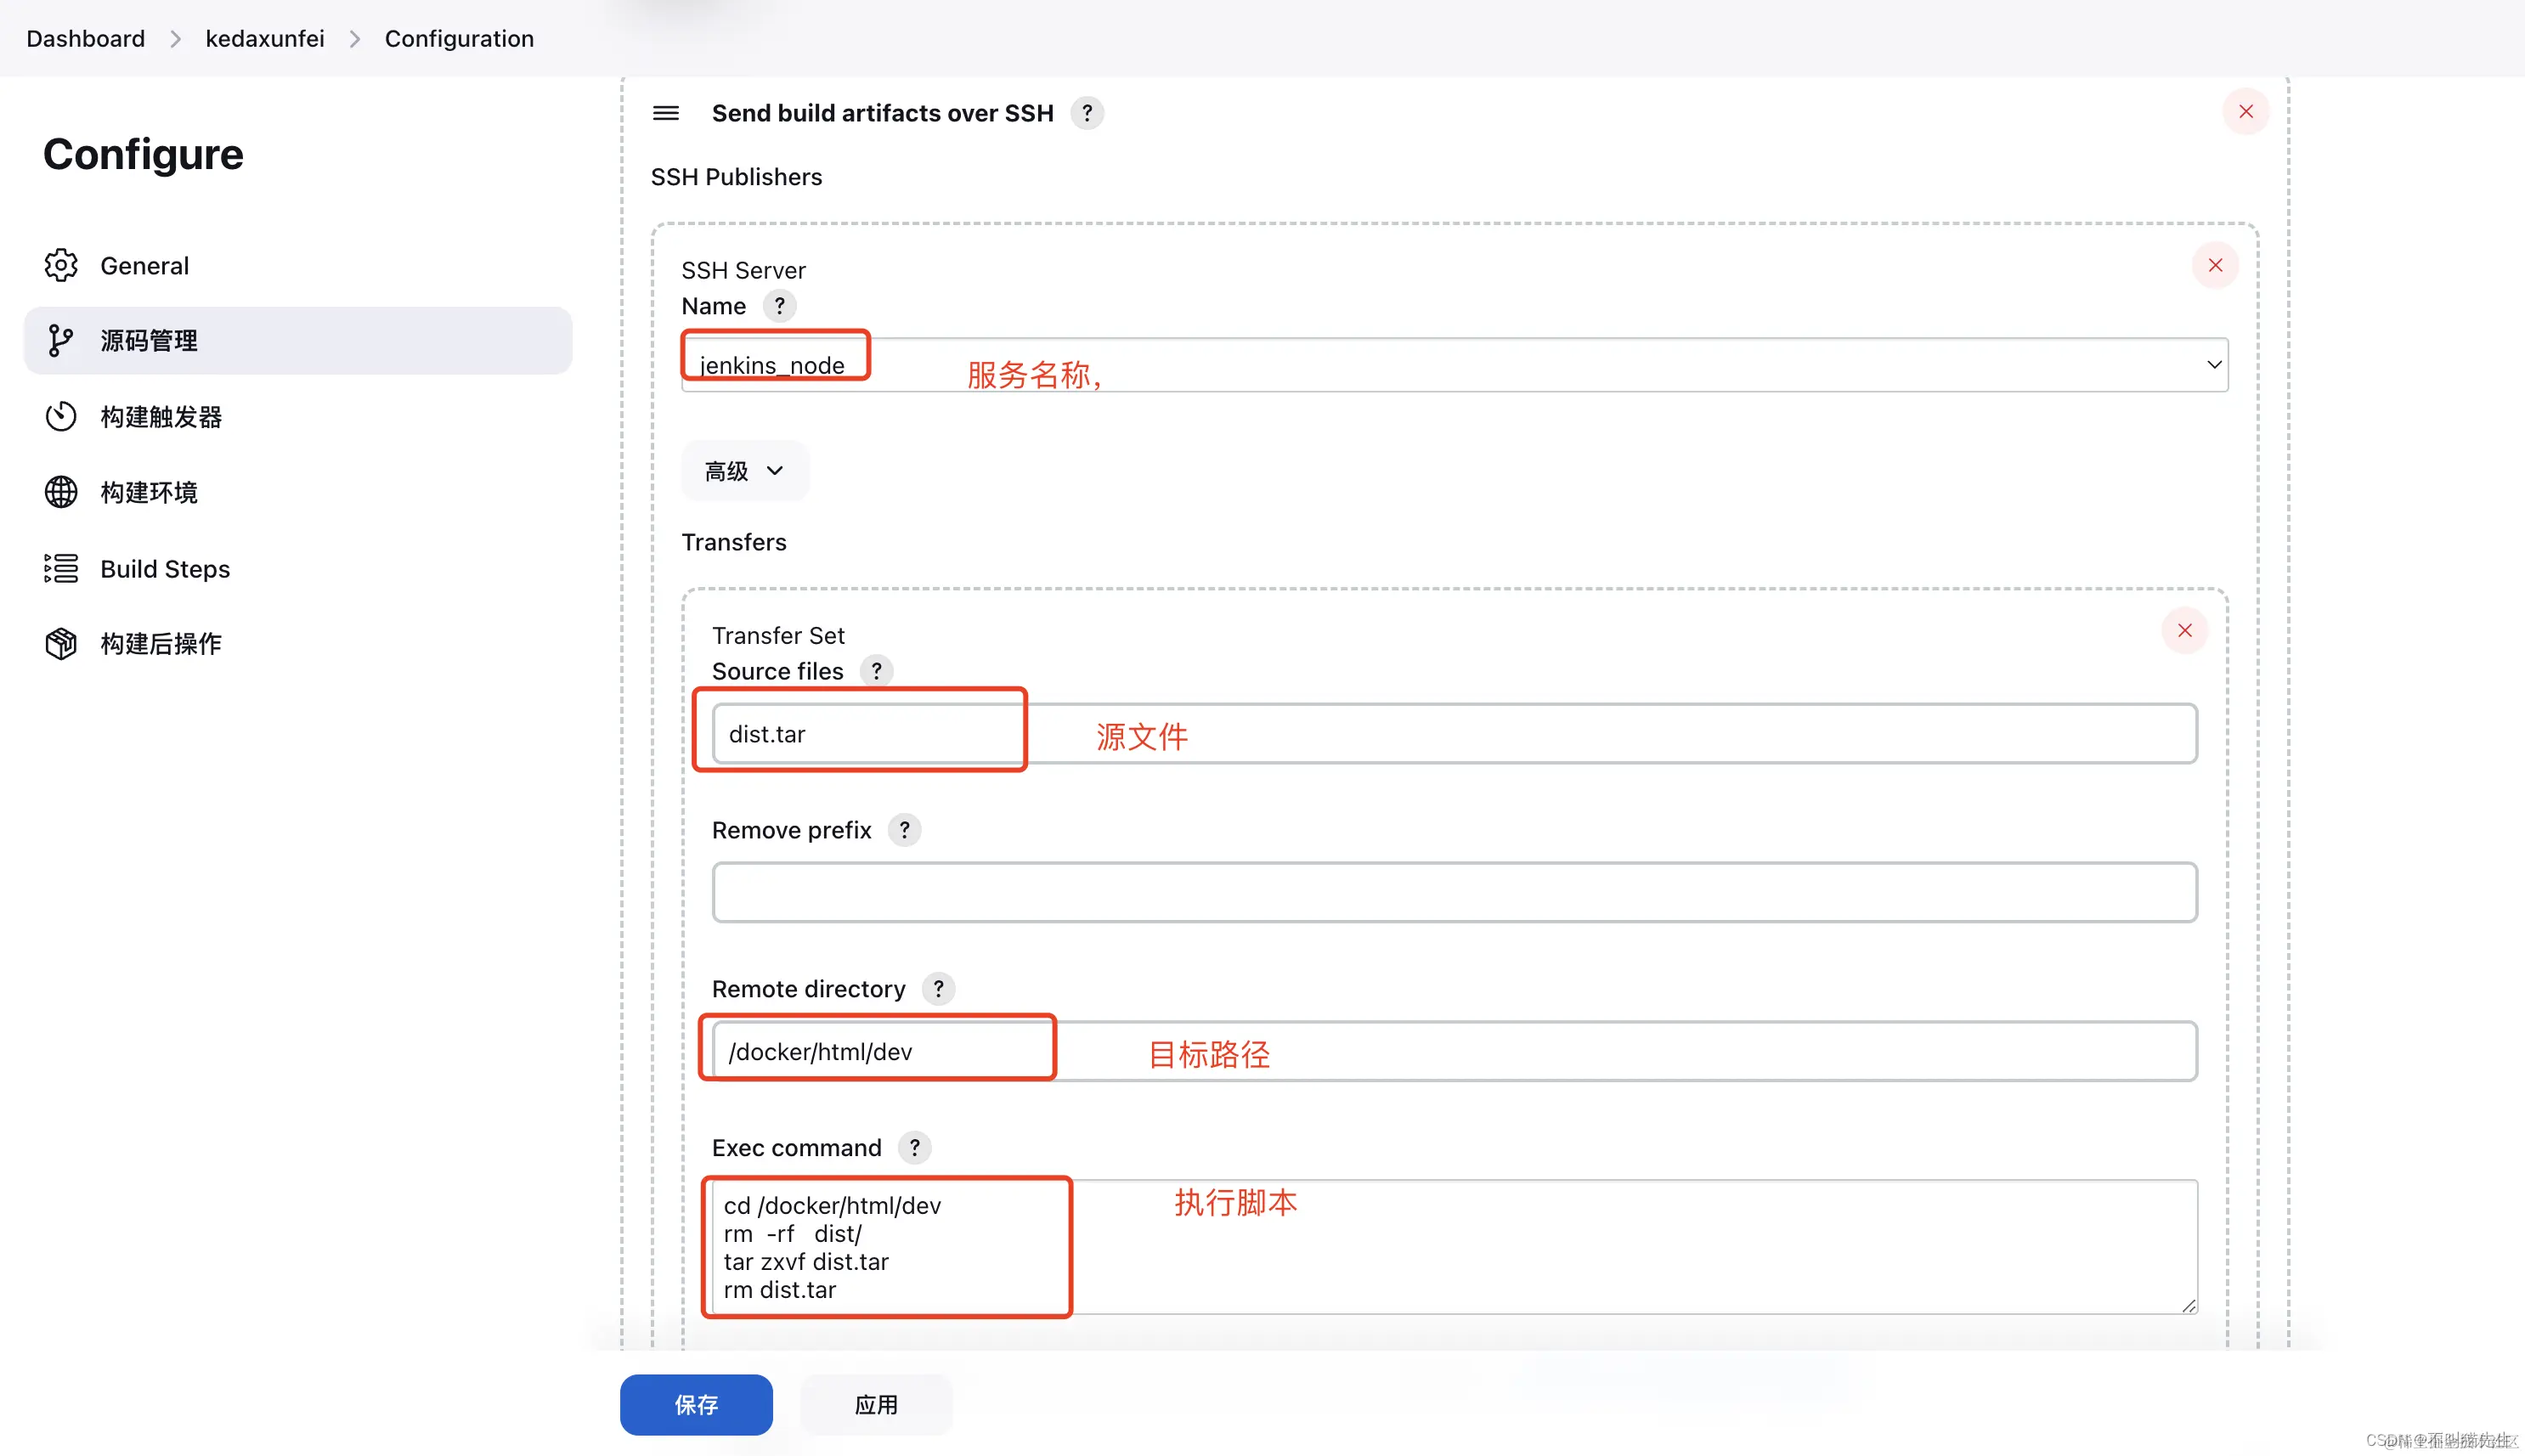Open help icon next to Exec command
Viewport: 2525px width, 1456px height.
point(914,1148)
